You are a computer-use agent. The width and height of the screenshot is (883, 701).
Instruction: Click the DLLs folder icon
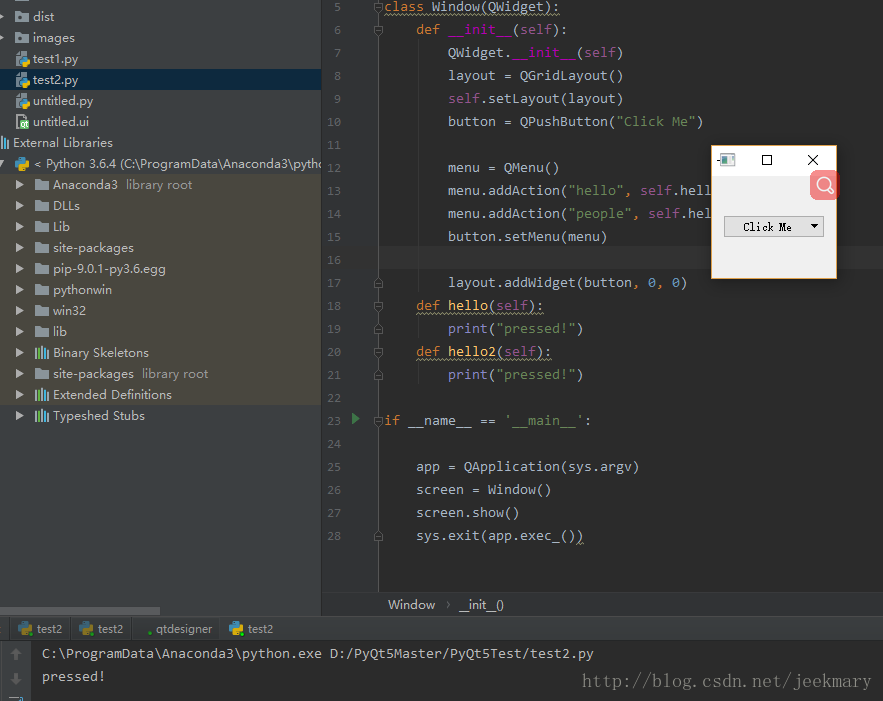click(x=42, y=206)
